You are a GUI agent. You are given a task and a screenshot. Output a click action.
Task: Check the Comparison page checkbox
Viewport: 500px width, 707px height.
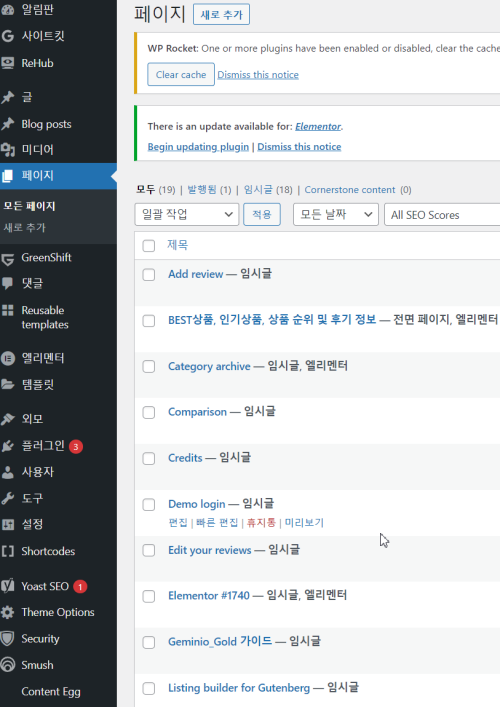pos(149,413)
